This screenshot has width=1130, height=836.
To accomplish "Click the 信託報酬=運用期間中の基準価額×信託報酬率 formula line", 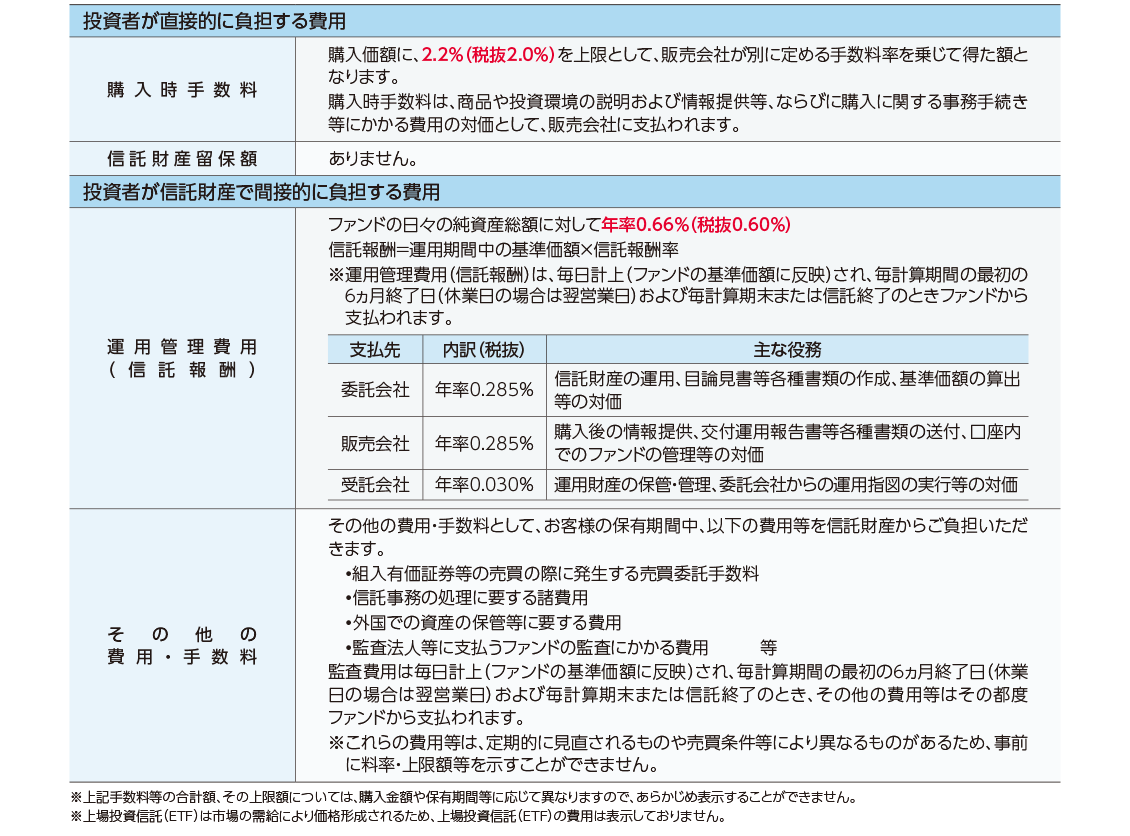I will [504, 249].
